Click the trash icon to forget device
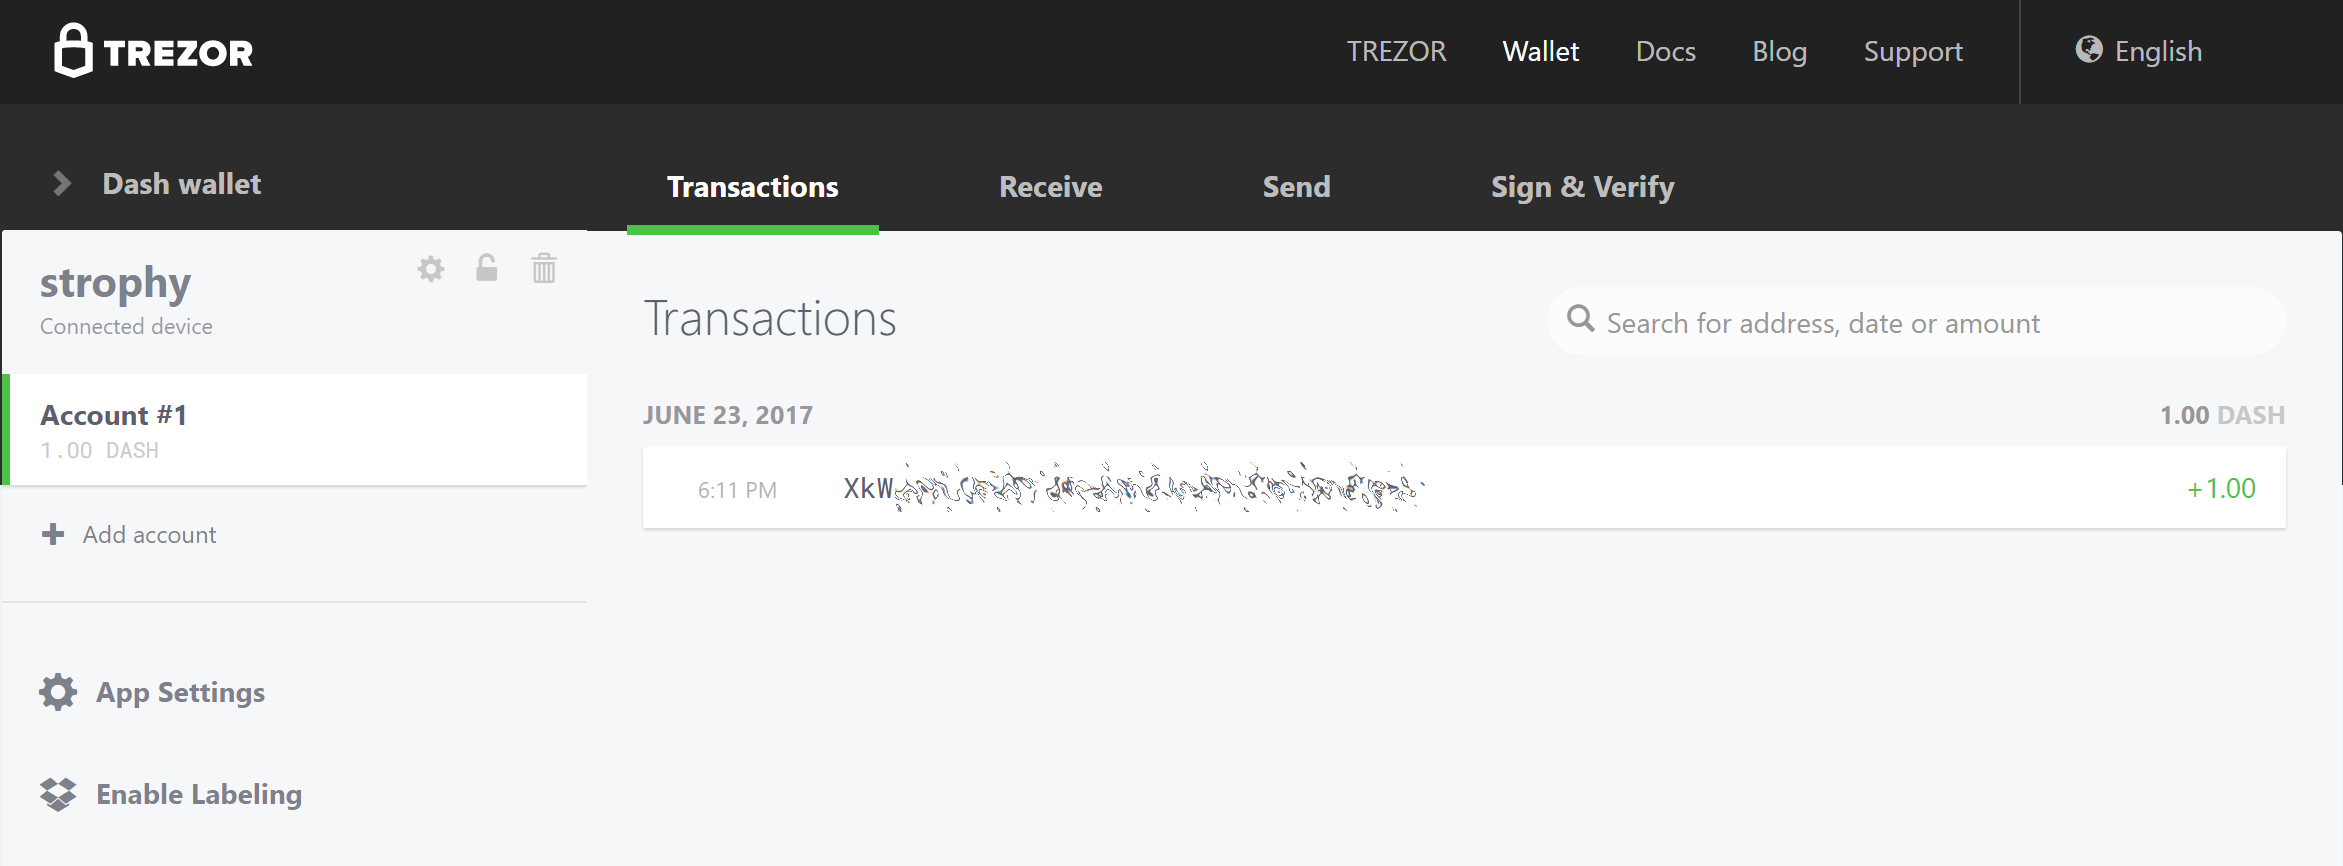This screenshot has height=866, width=2343. pyautogui.click(x=544, y=268)
